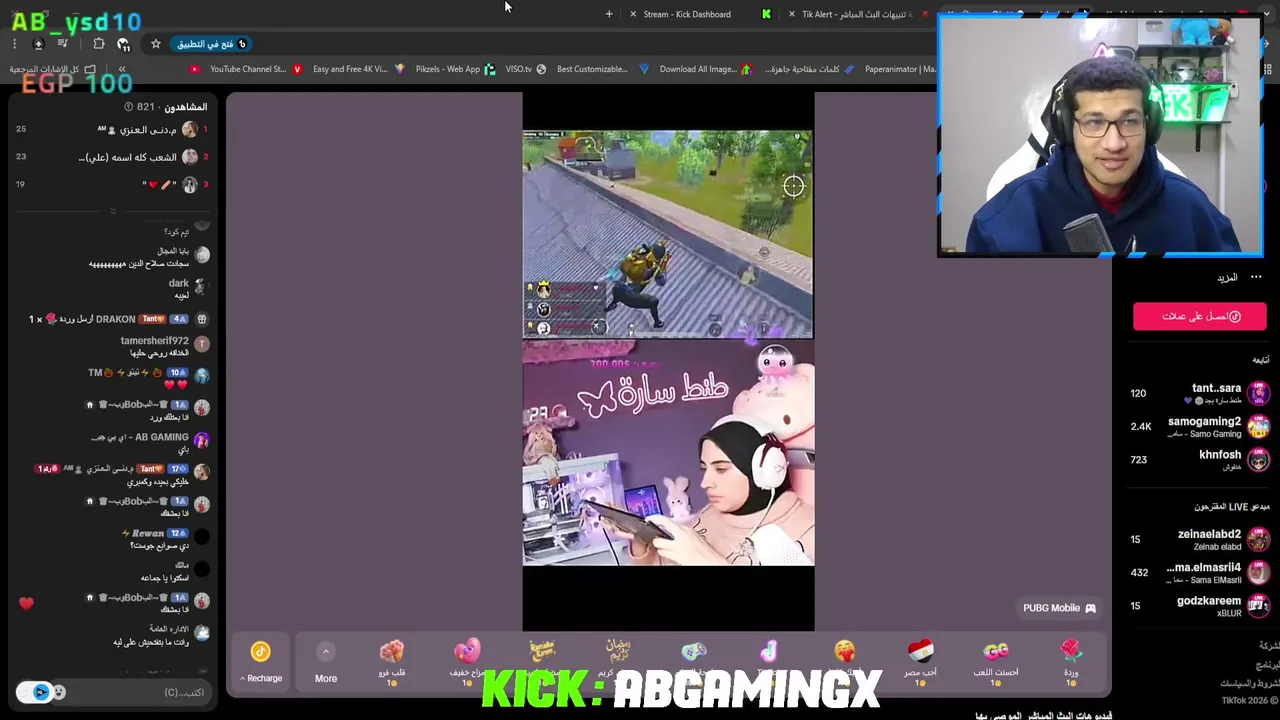Click Rewan chat username
1280x720 pixels.
tap(147, 533)
